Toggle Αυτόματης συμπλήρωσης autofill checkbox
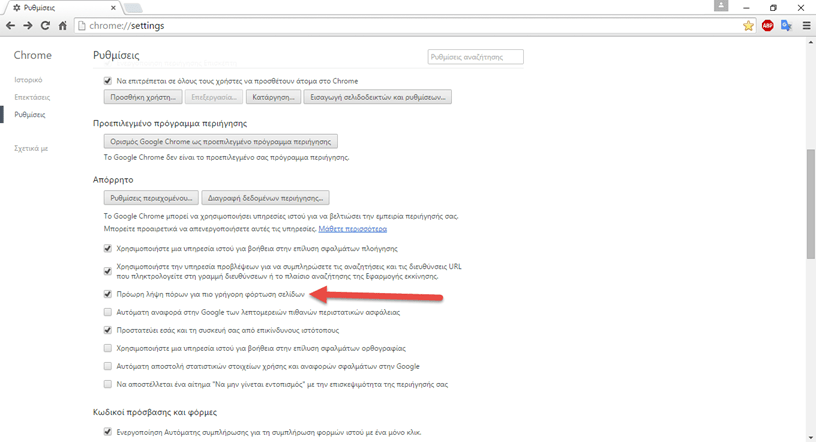816x442 pixels. [108, 432]
